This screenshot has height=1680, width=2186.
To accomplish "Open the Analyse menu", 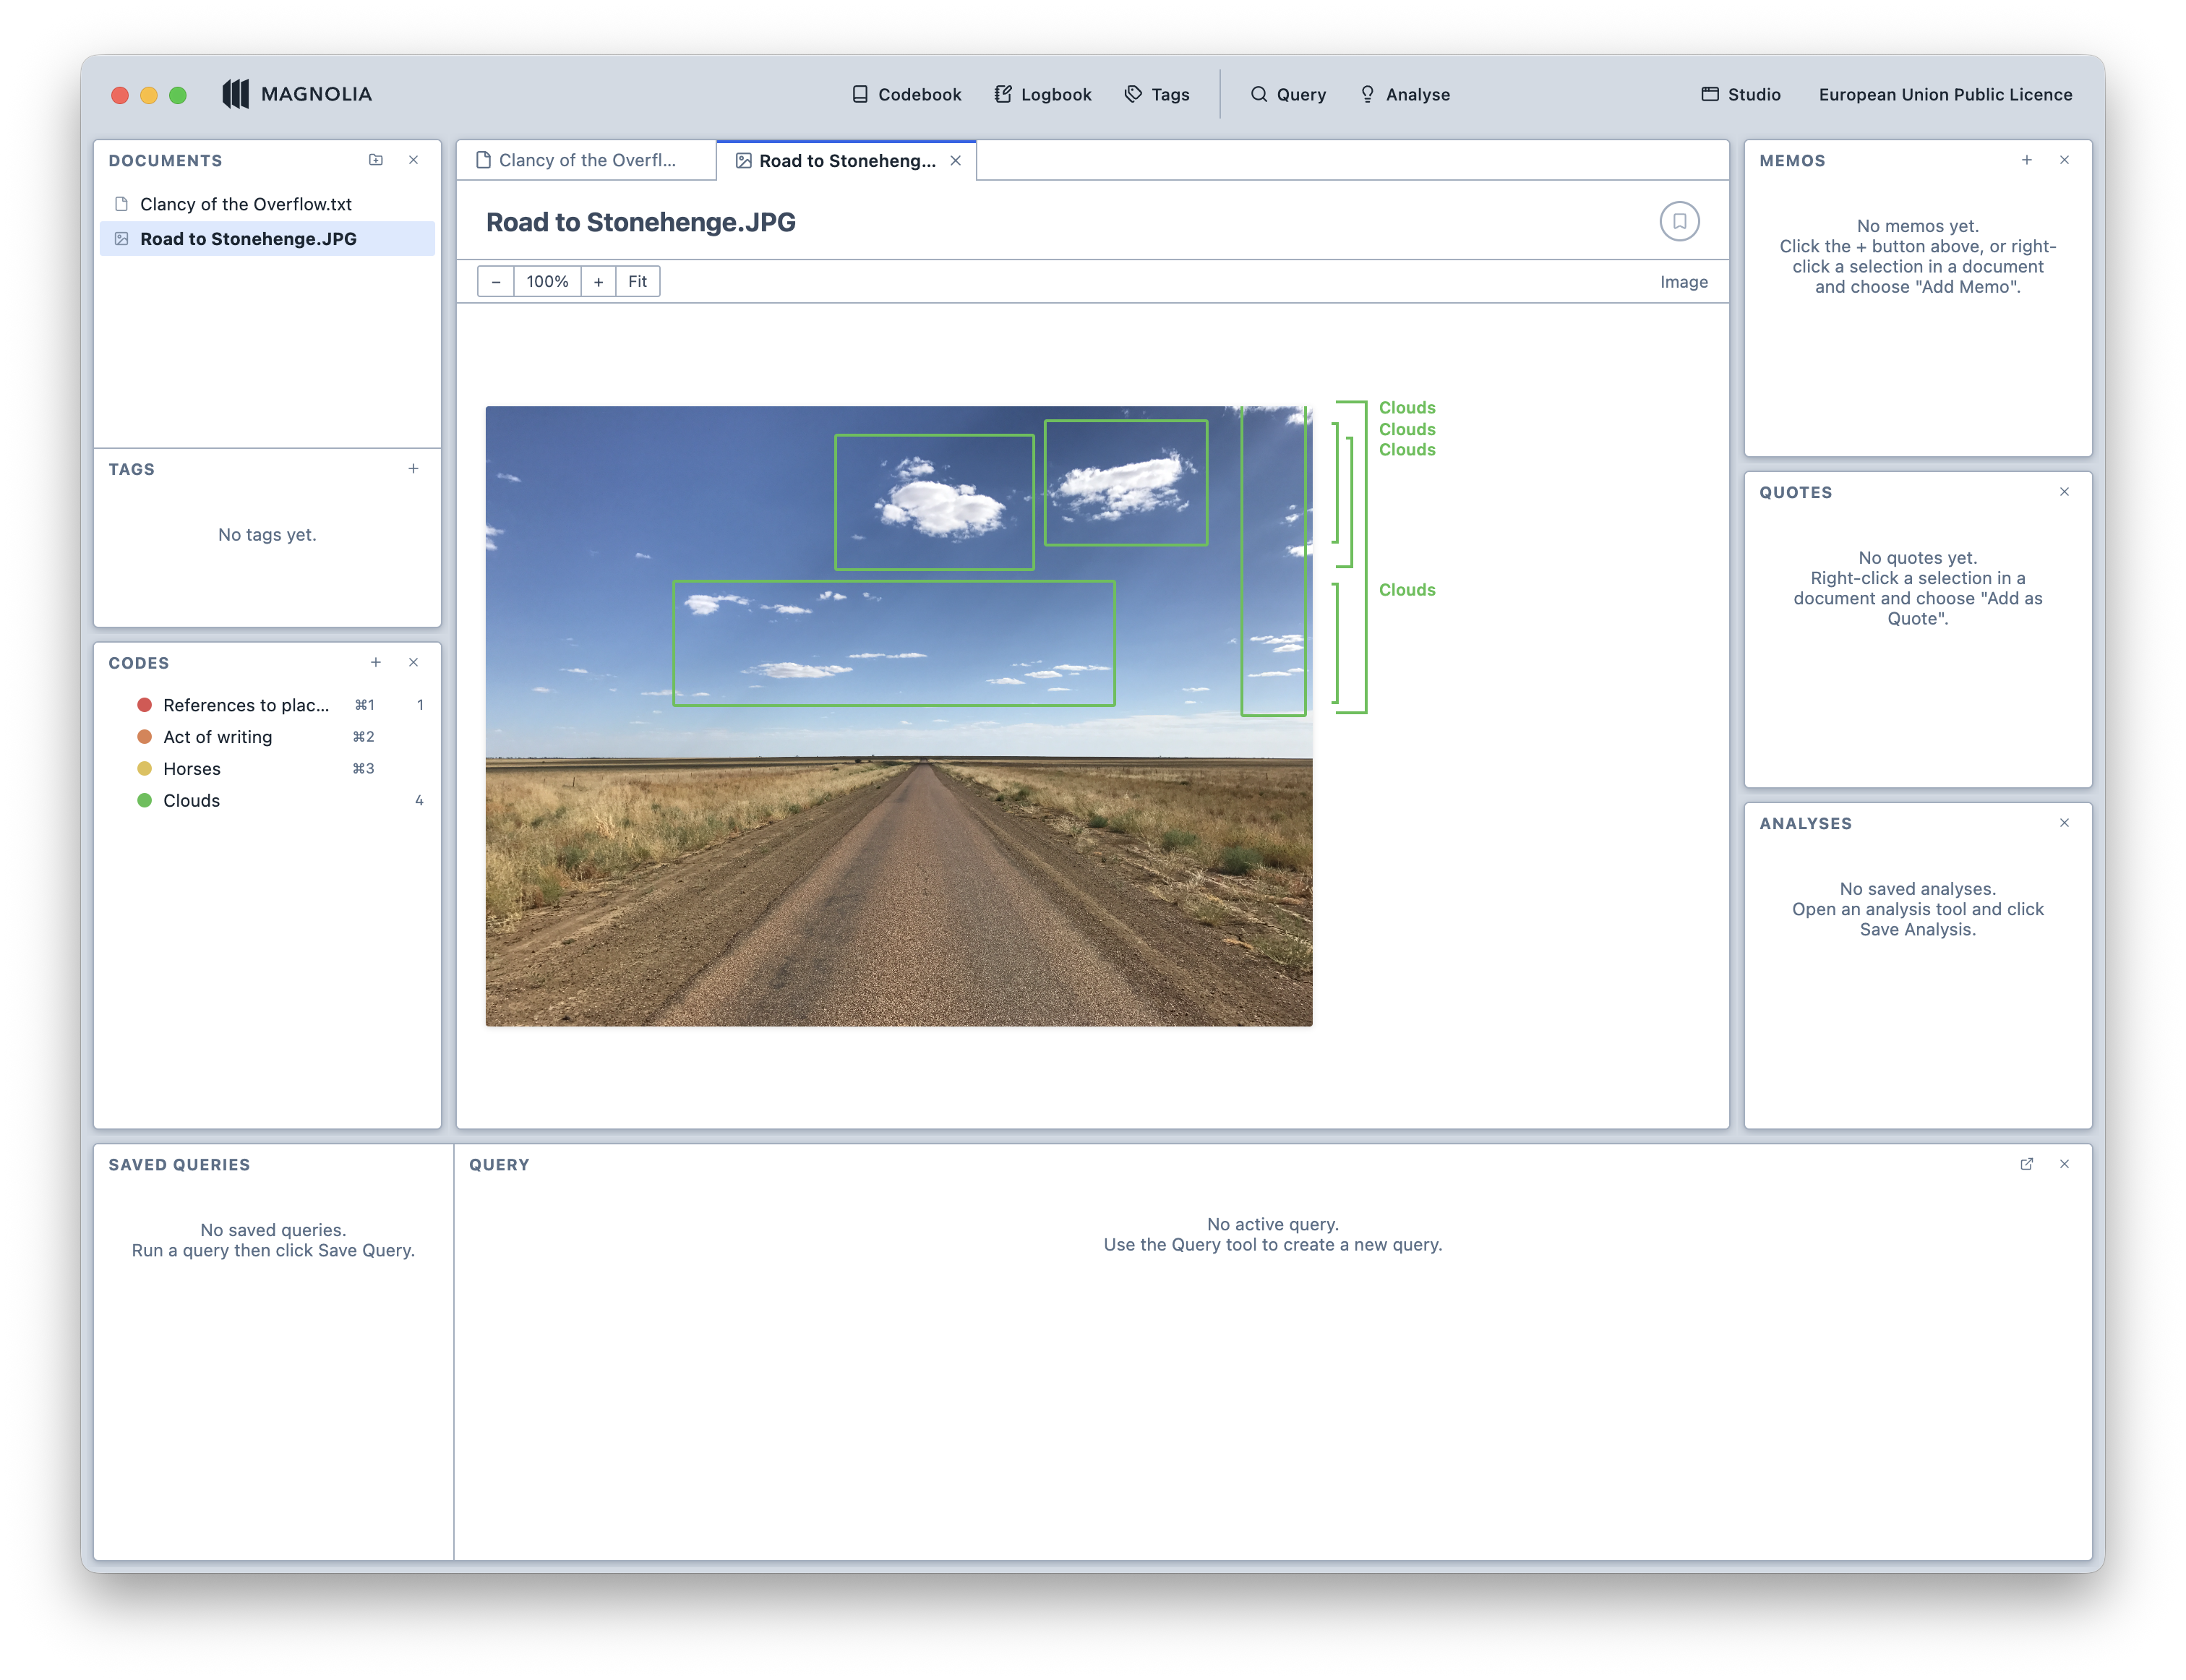I will tap(1405, 94).
